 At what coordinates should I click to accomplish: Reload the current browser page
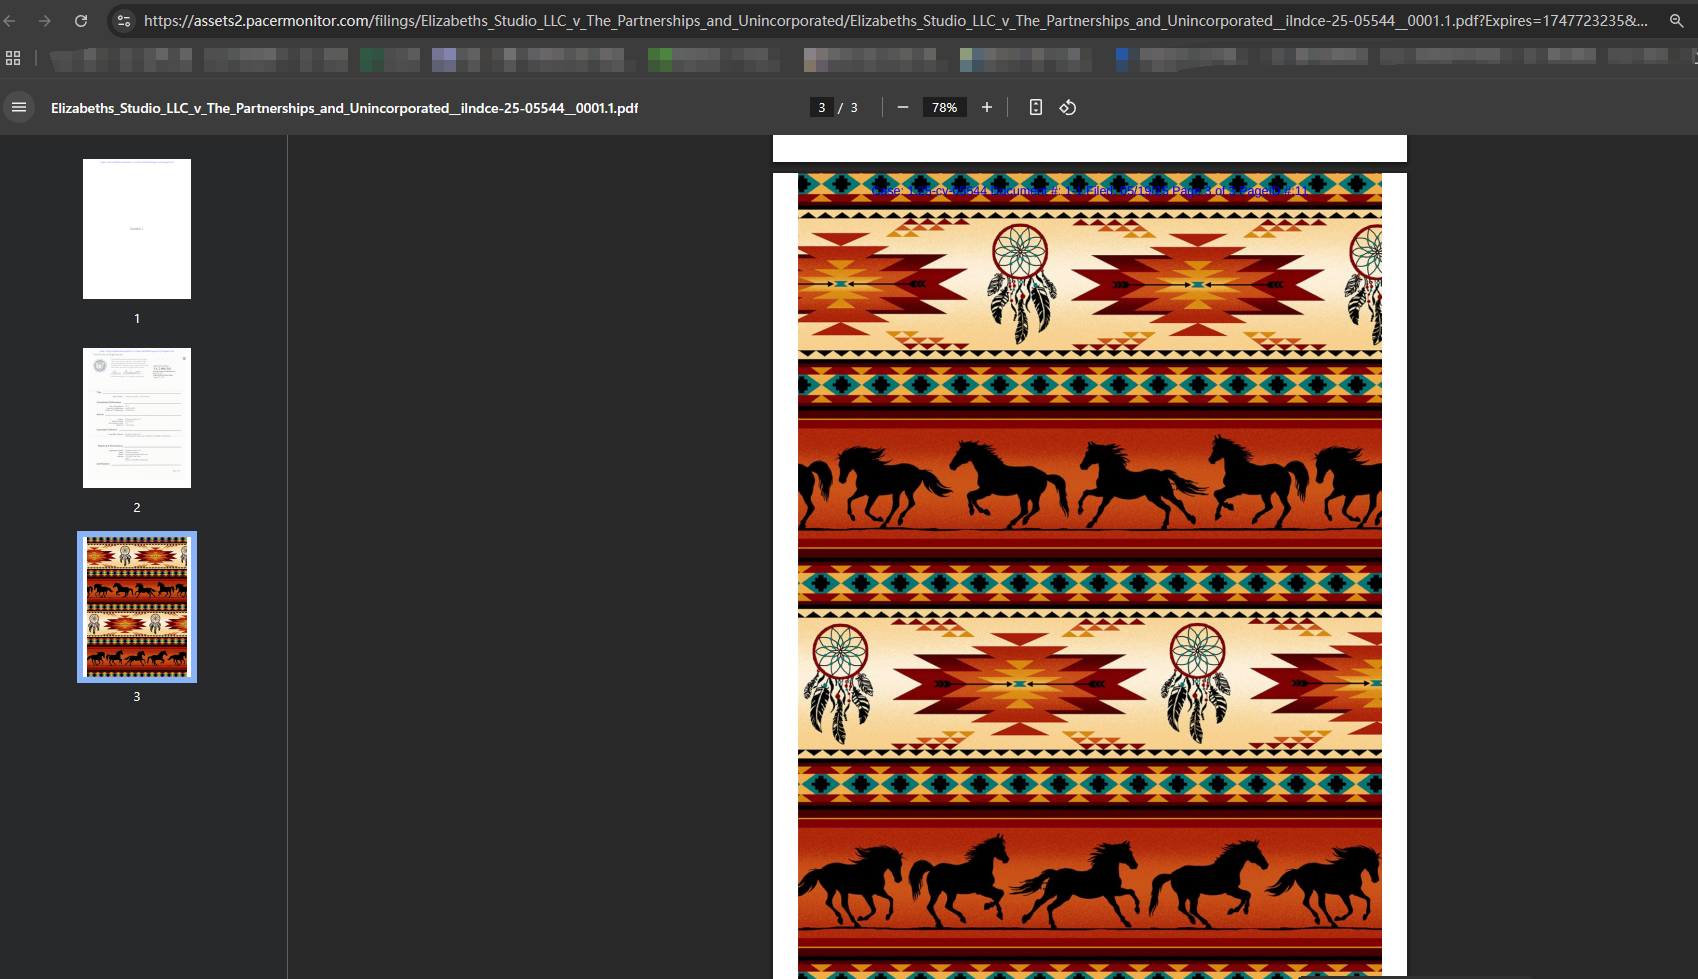coord(81,20)
